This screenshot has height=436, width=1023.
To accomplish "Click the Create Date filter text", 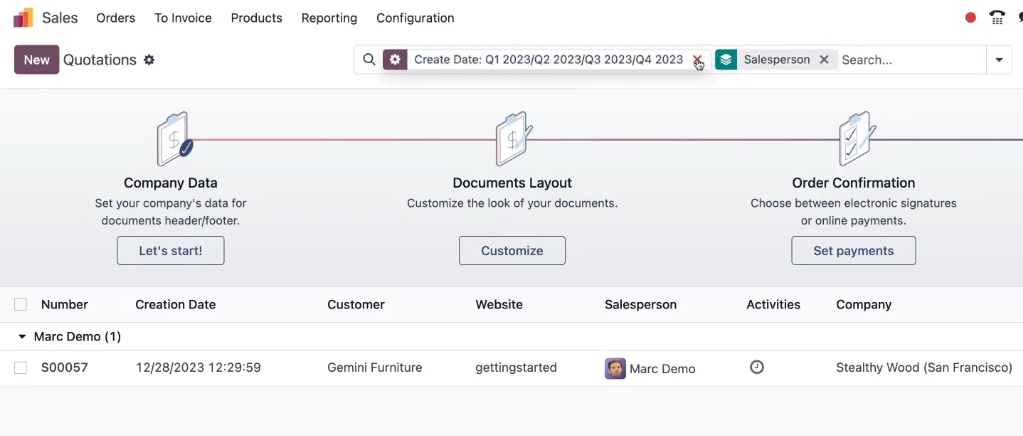I will point(549,60).
